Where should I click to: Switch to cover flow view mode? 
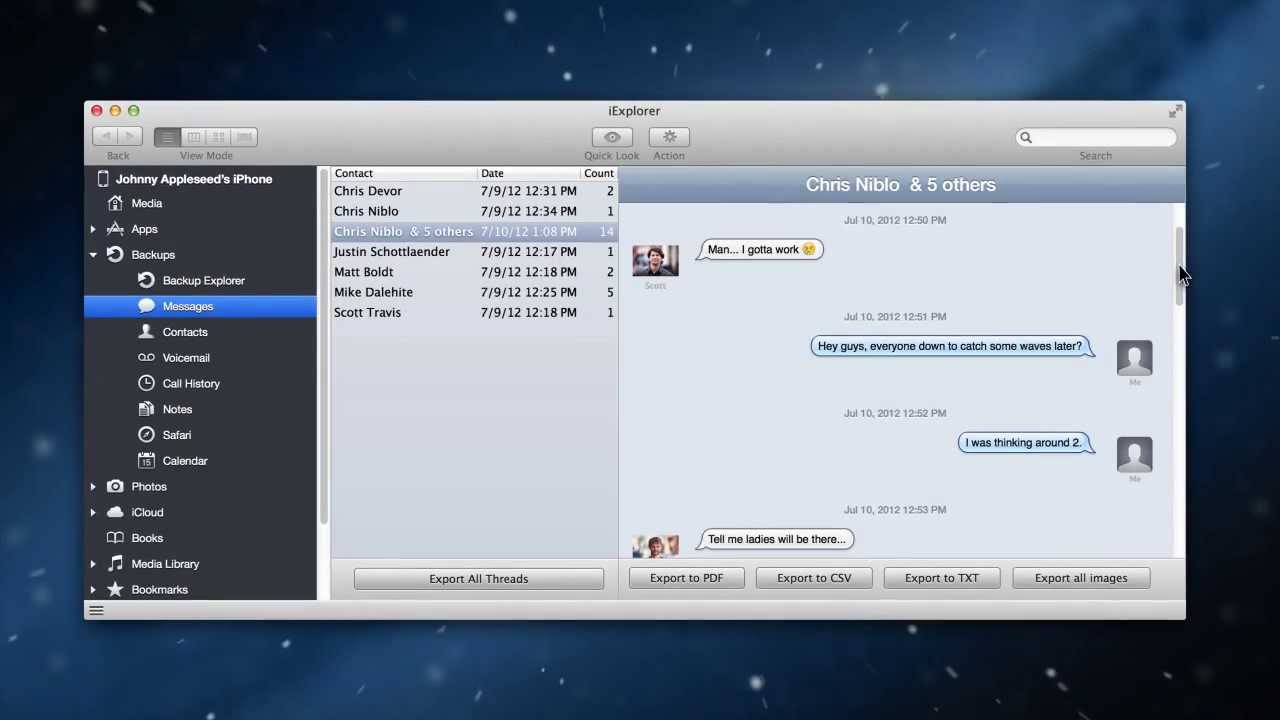click(x=245, y=137)
